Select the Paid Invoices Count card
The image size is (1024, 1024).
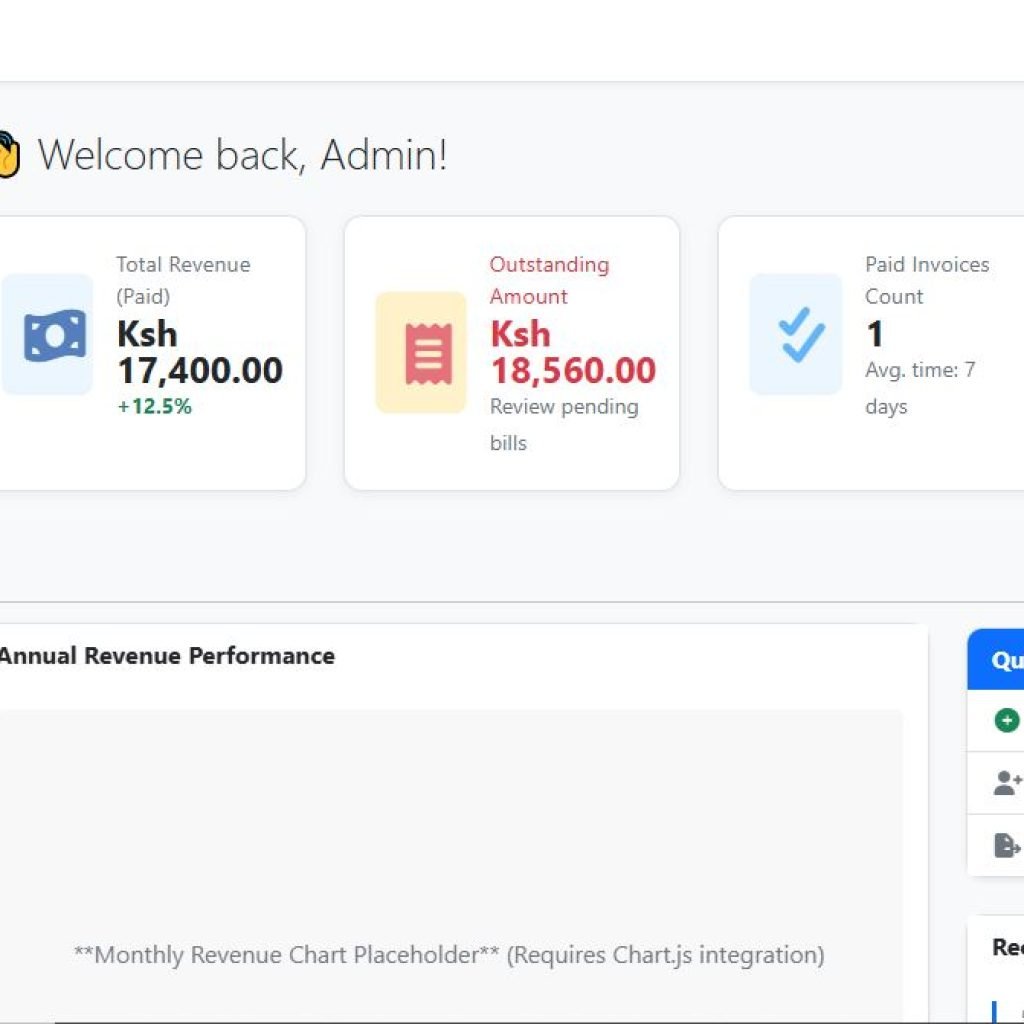[x=870, y=351]
